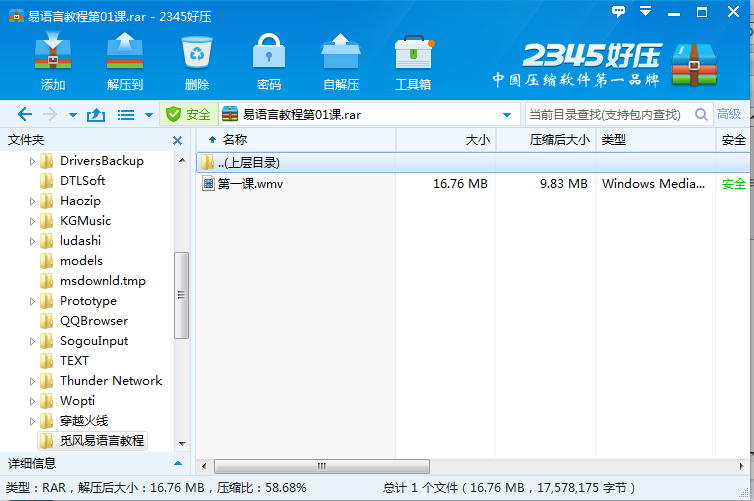Open the 密码 (Password) lock tool
Image resolution: width=754 pixels, height=501 pixels.
[269, 61]
